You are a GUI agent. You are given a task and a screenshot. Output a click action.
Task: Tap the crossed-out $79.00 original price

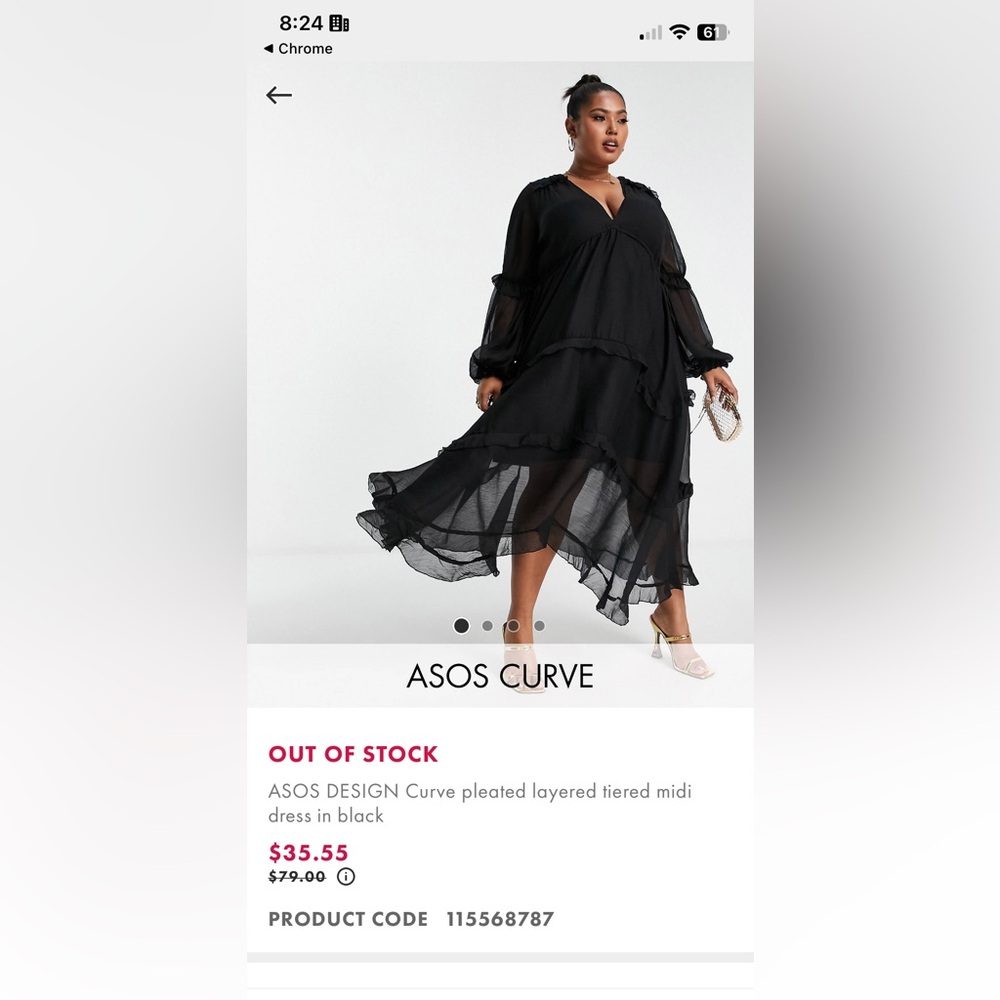point(297,877)
